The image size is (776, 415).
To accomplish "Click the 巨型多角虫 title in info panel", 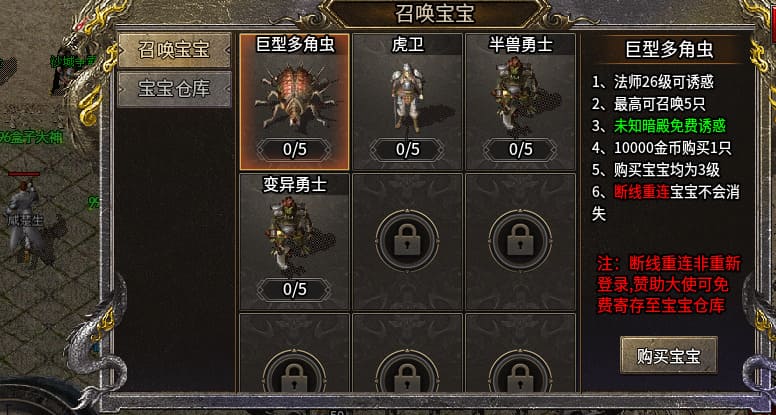I will (669, 50).
